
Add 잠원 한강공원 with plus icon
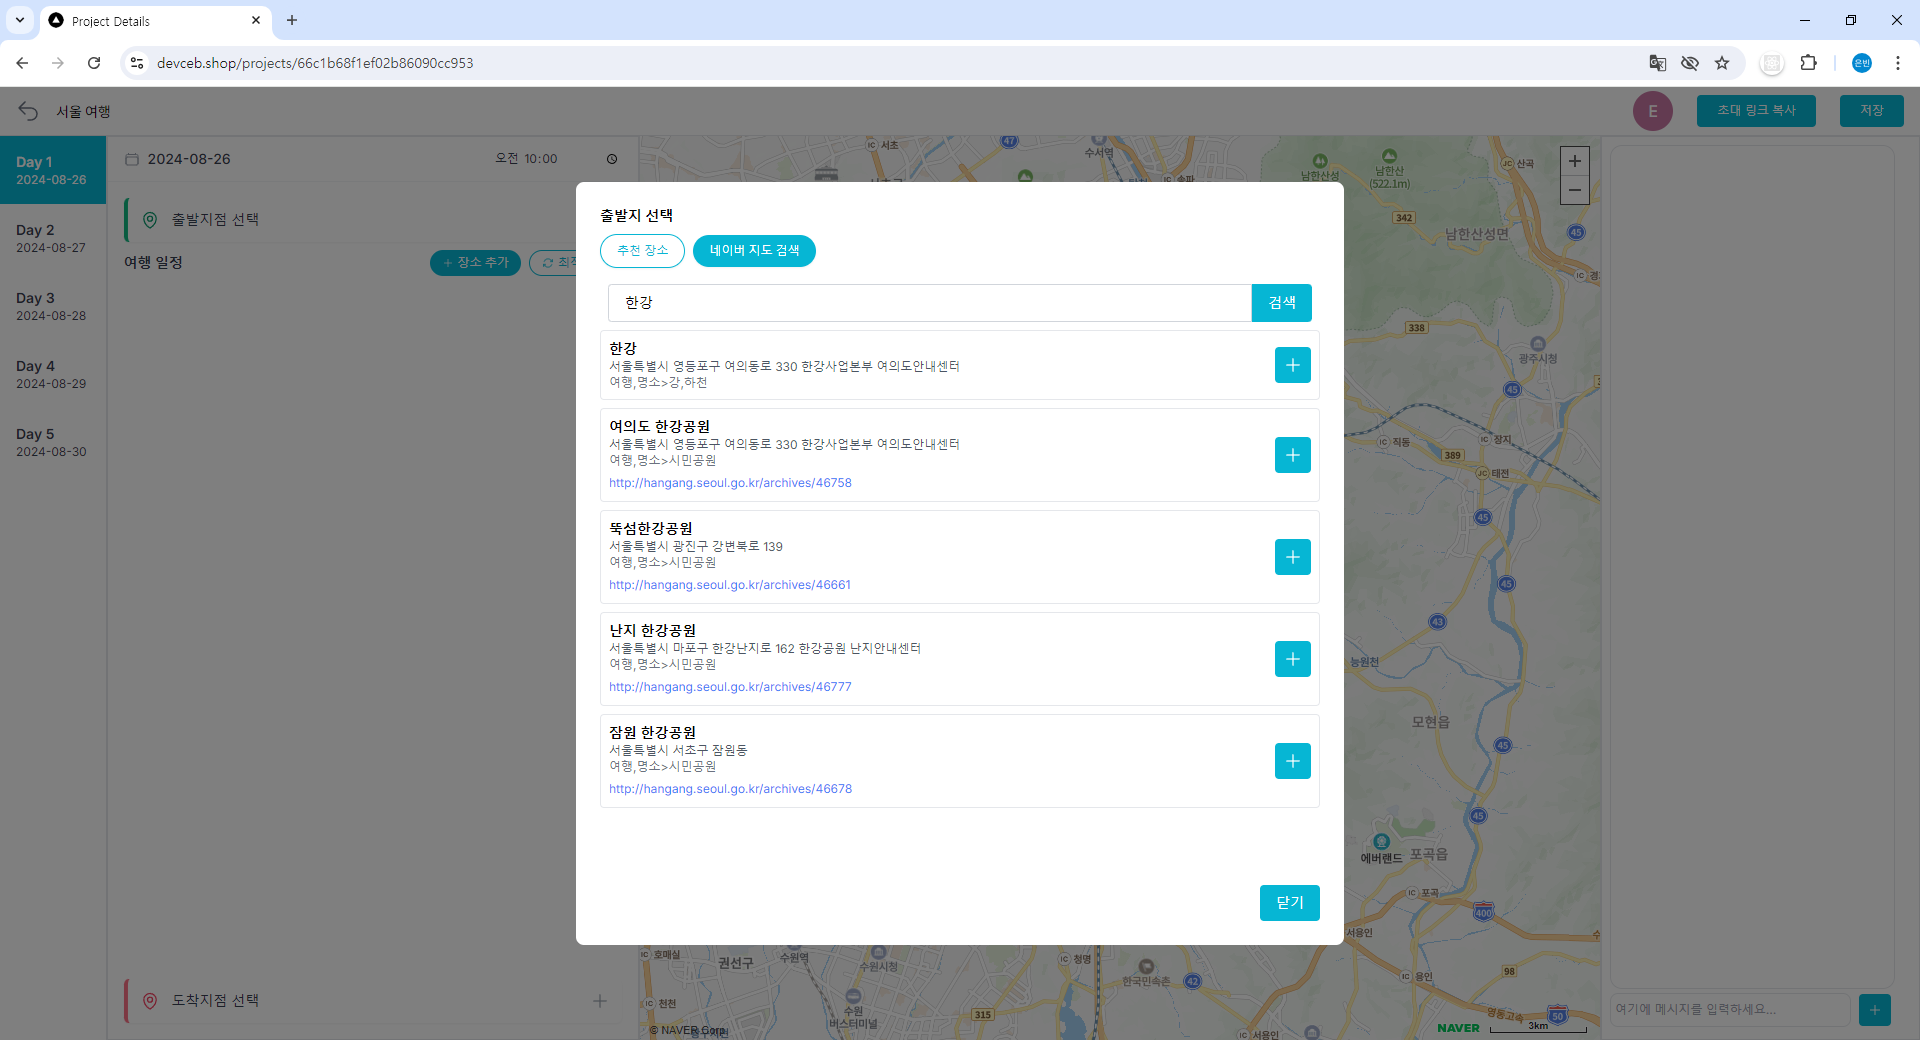[1292, 761]
